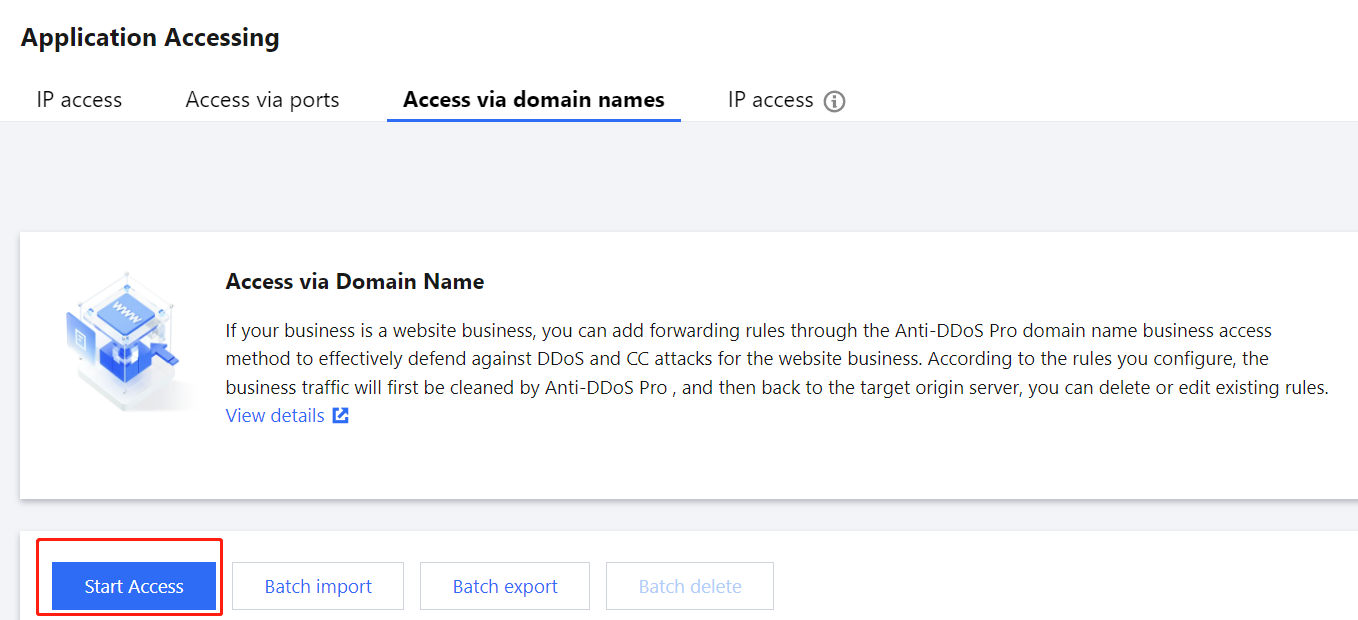Click the Application Accessing page title
The height and width of the screenshot is (620, 1358).
click(150, 38)
